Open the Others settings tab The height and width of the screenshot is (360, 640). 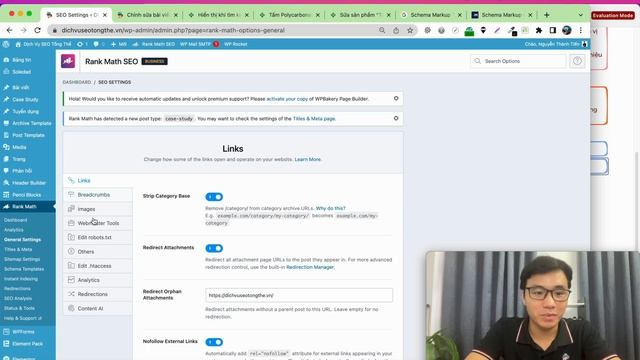[98, 251]
